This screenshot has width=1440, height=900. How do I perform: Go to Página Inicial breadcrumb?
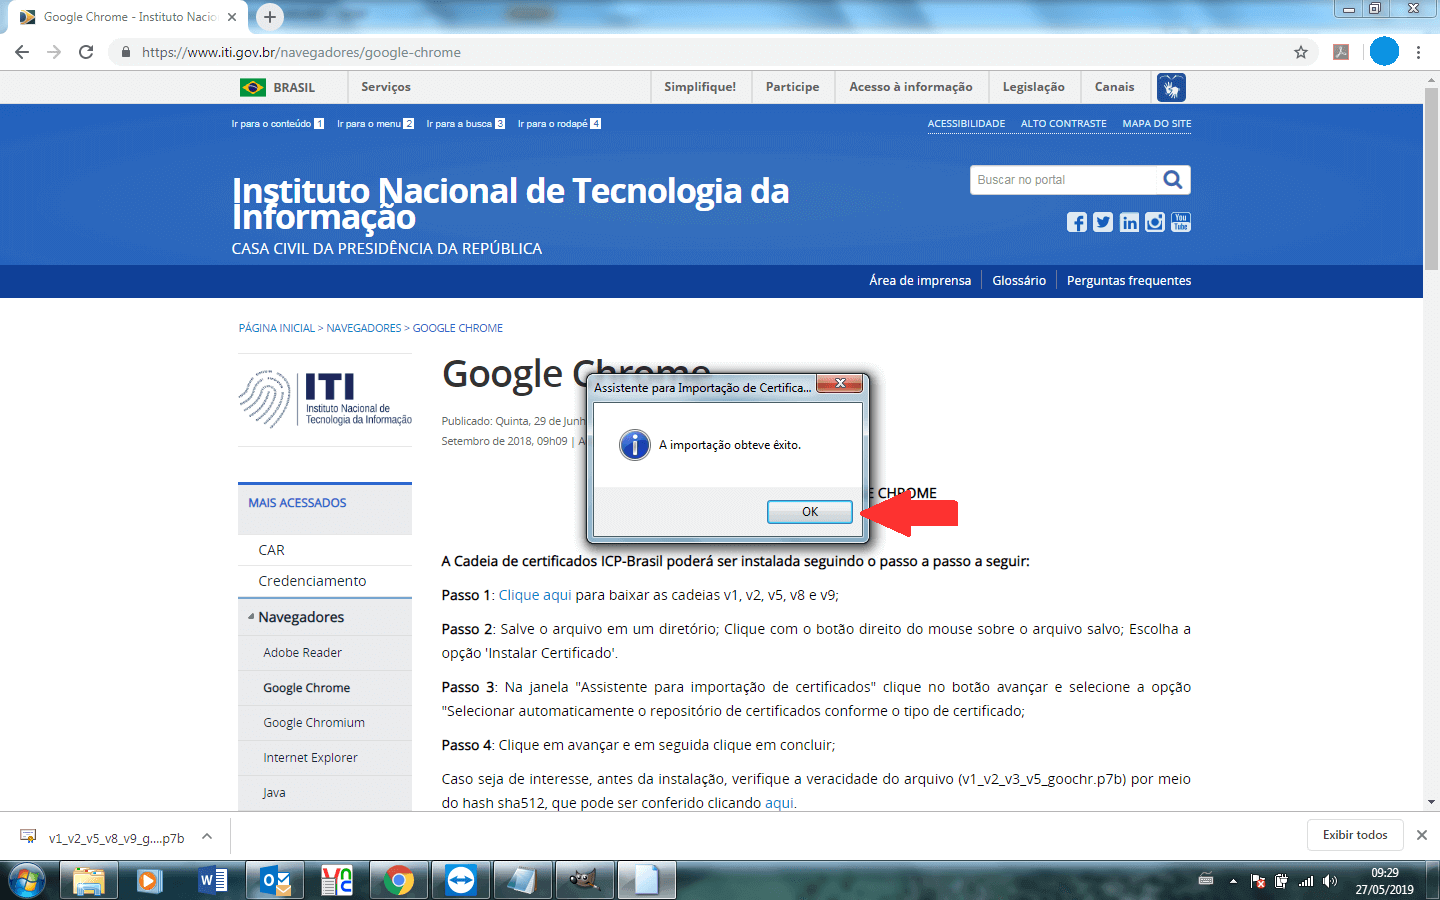[277, 328]
